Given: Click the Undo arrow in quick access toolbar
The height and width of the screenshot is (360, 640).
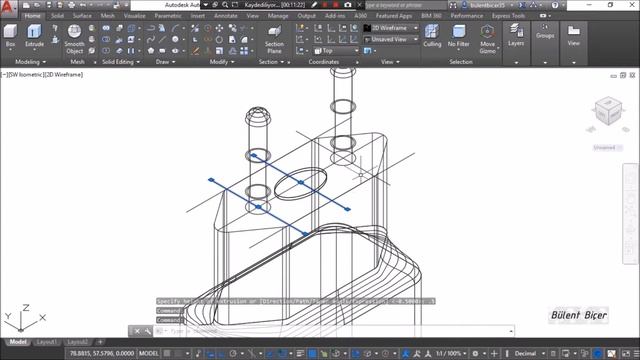Looking at the screenshot, I should point(83,5).
